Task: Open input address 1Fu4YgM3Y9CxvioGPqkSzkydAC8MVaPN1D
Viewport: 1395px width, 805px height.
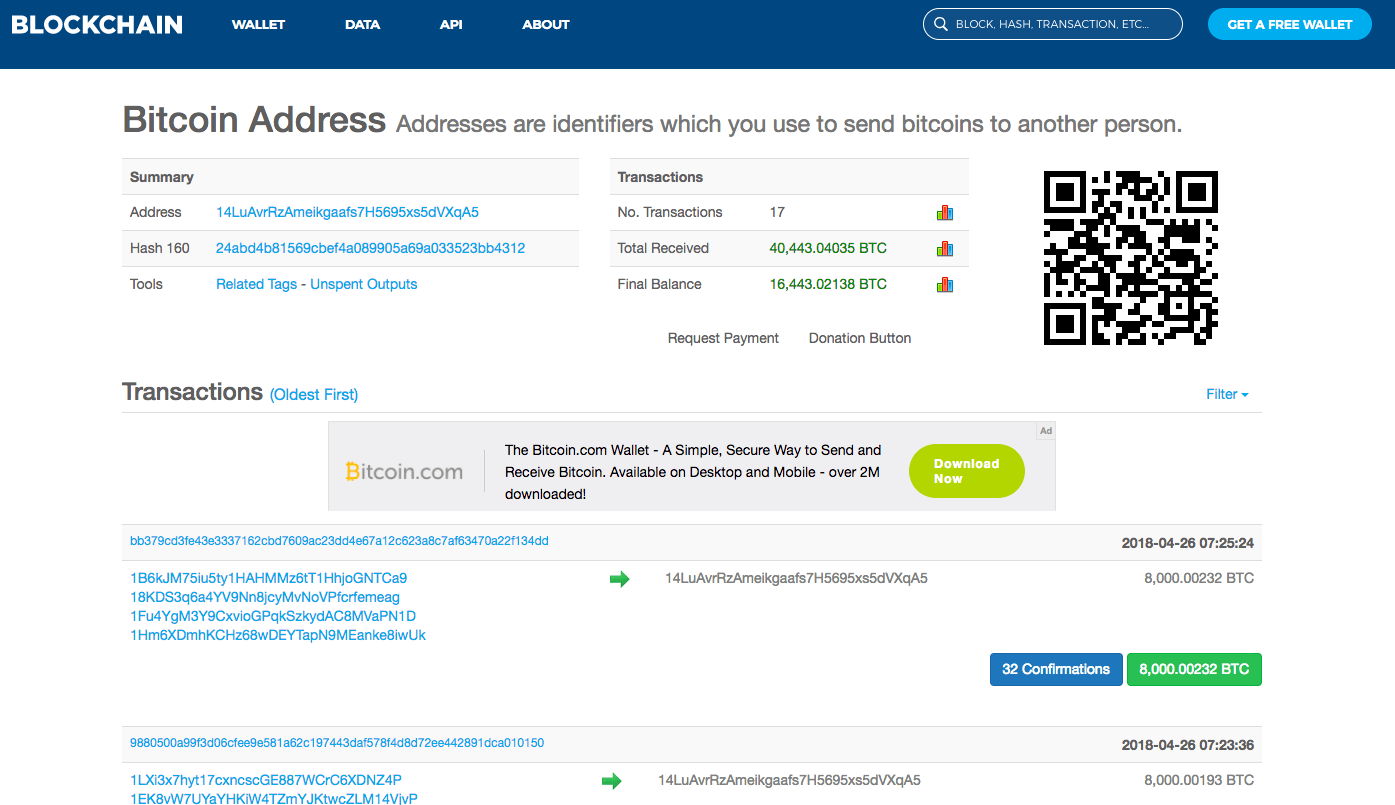Action: point(273,616)
